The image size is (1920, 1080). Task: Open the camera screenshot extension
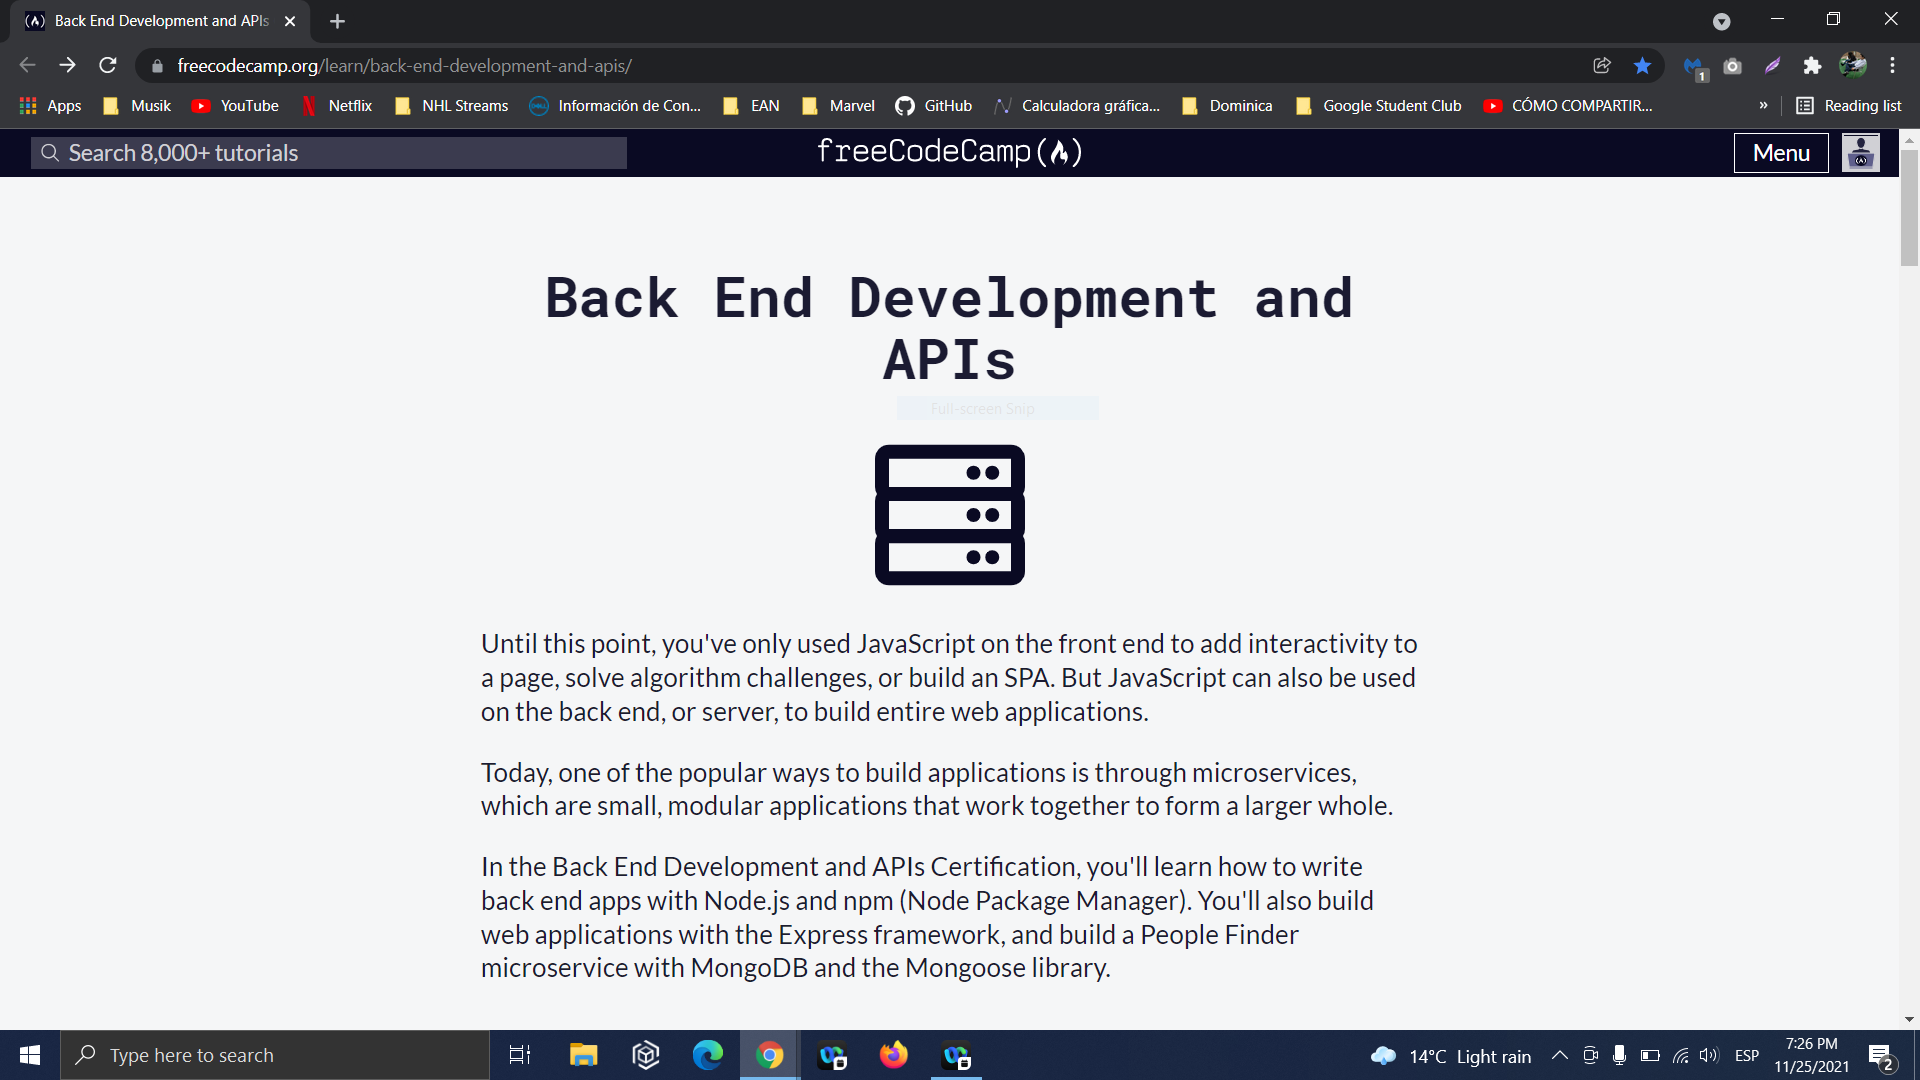click(x=1732, y=66)
